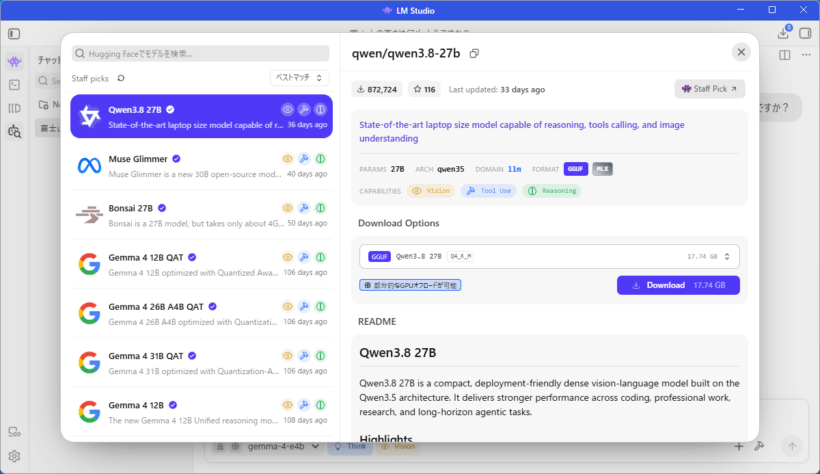Open the Staff Pick link button
The width and height of the screenshot is (820, 474).
[710, 89]
